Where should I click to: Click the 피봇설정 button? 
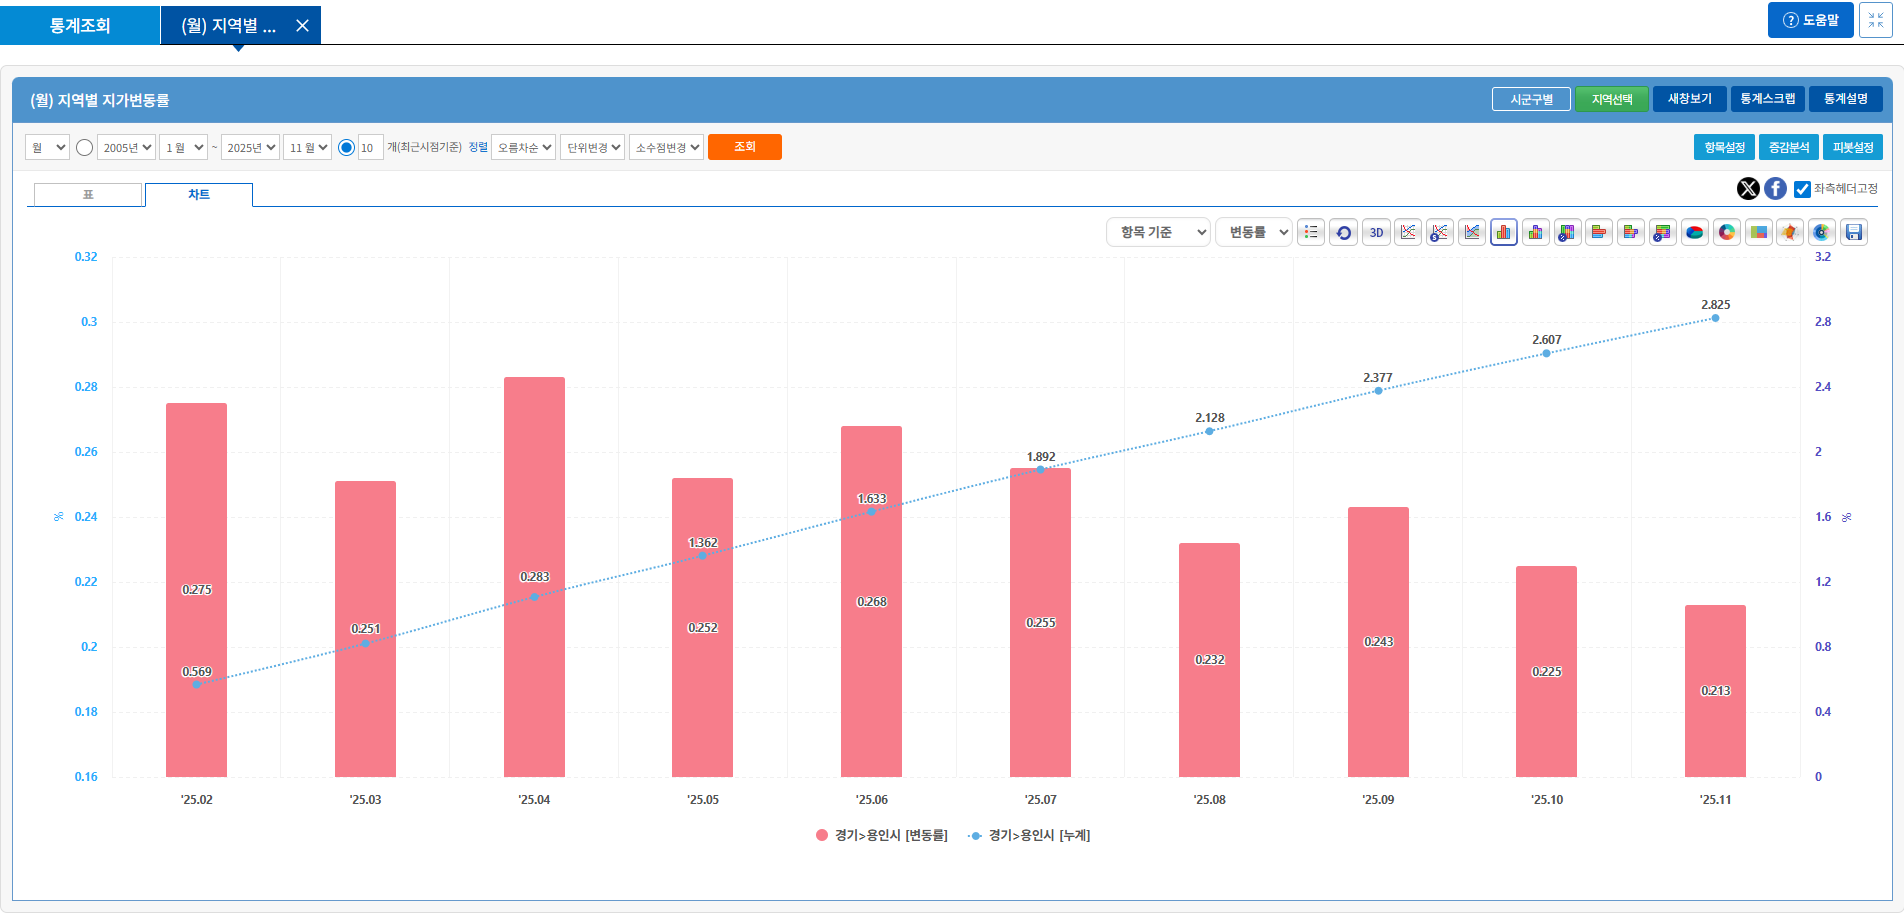(x=1853, y=147)
